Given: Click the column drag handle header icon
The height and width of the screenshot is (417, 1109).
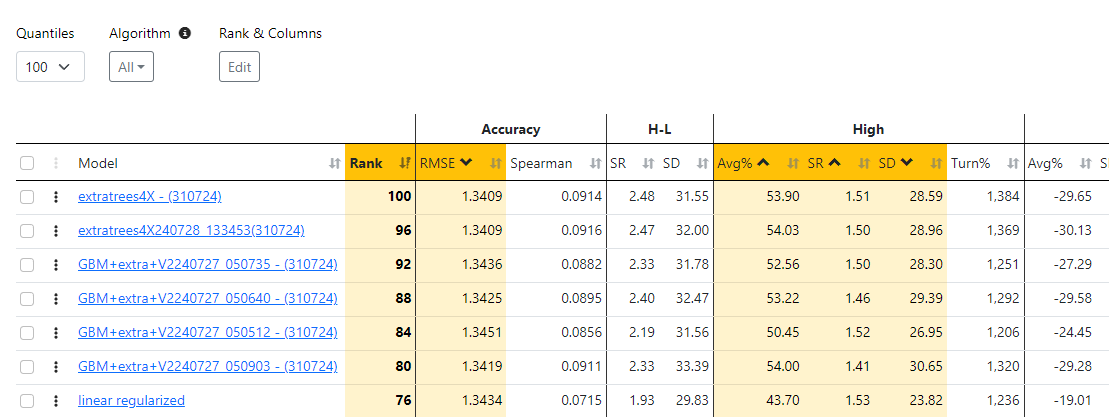Looking at the screenshot, I should (x=56, y=163).
